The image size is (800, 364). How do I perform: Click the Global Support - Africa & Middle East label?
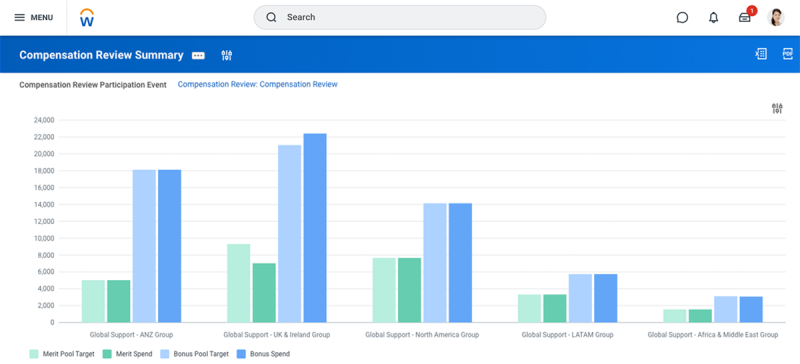pyautogui.click(x=713, y=335)
